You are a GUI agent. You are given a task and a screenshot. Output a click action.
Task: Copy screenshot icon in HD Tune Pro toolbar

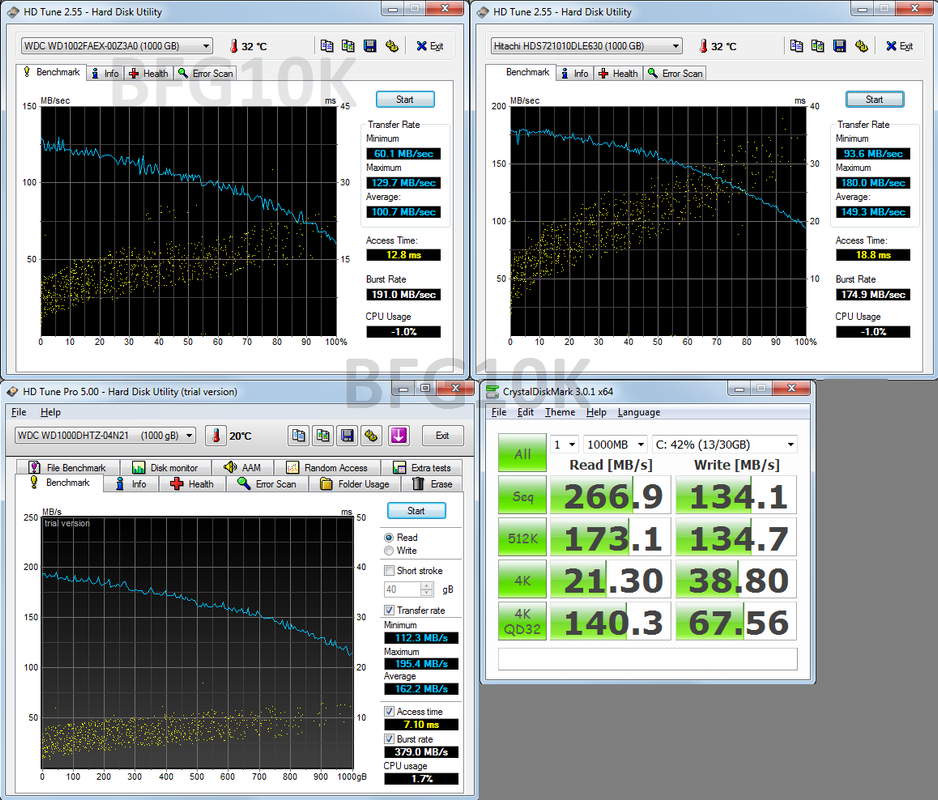(x=323, y=436)
